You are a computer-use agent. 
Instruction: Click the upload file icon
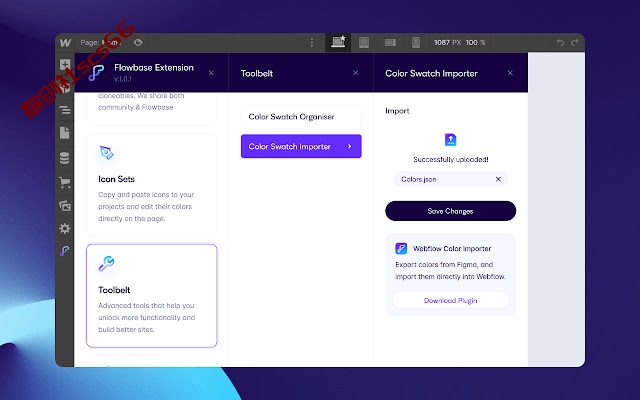pos(450,140)
